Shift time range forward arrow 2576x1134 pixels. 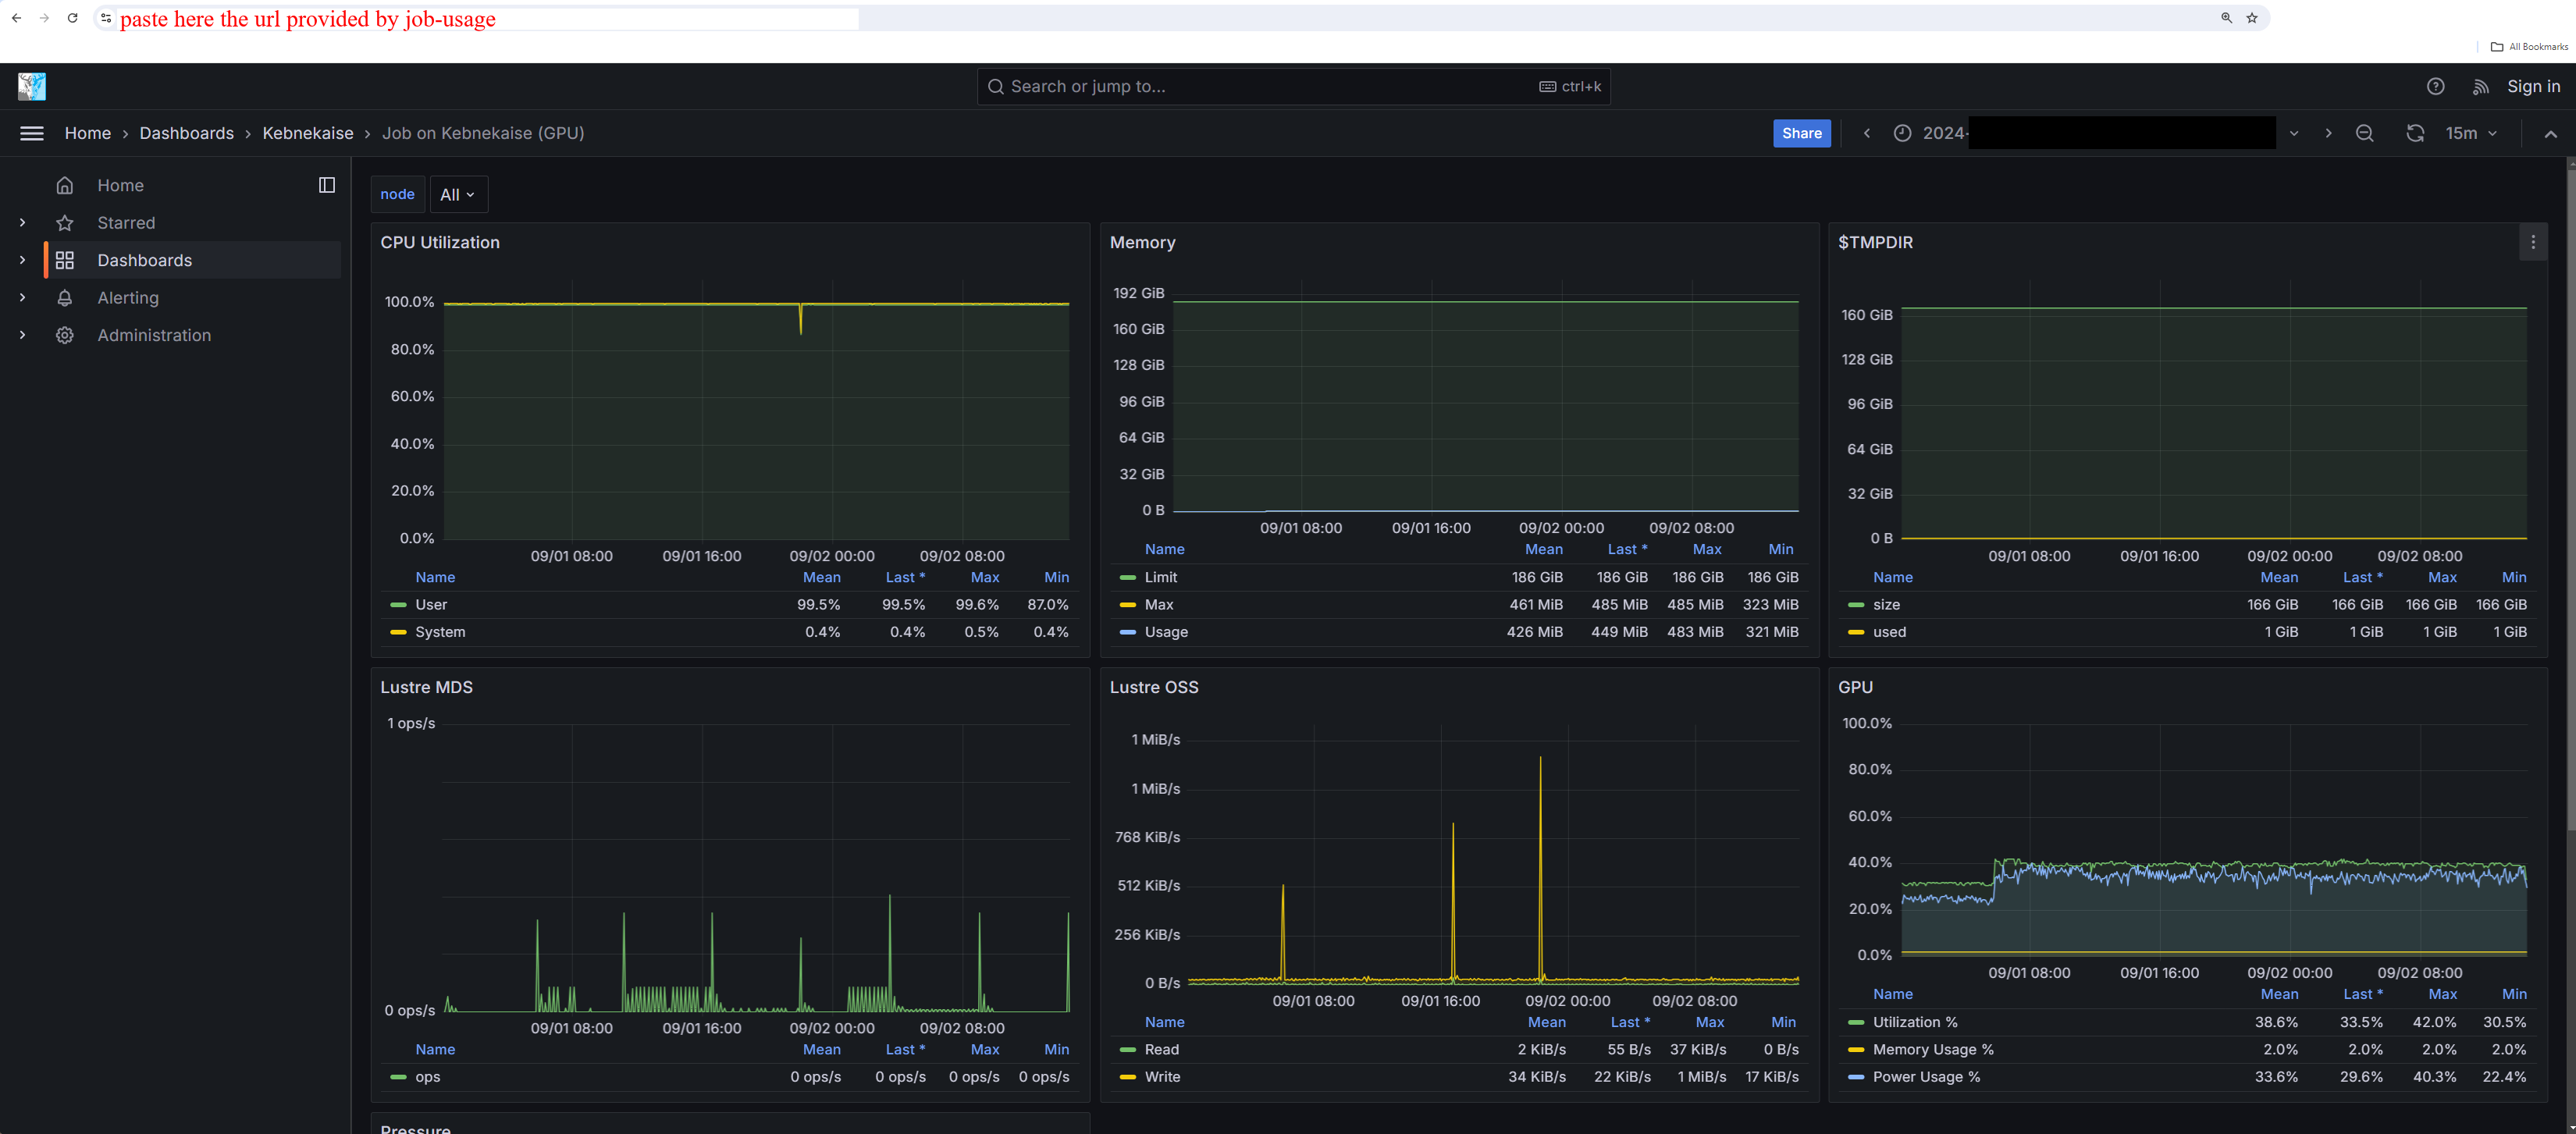click(2328, 133)
